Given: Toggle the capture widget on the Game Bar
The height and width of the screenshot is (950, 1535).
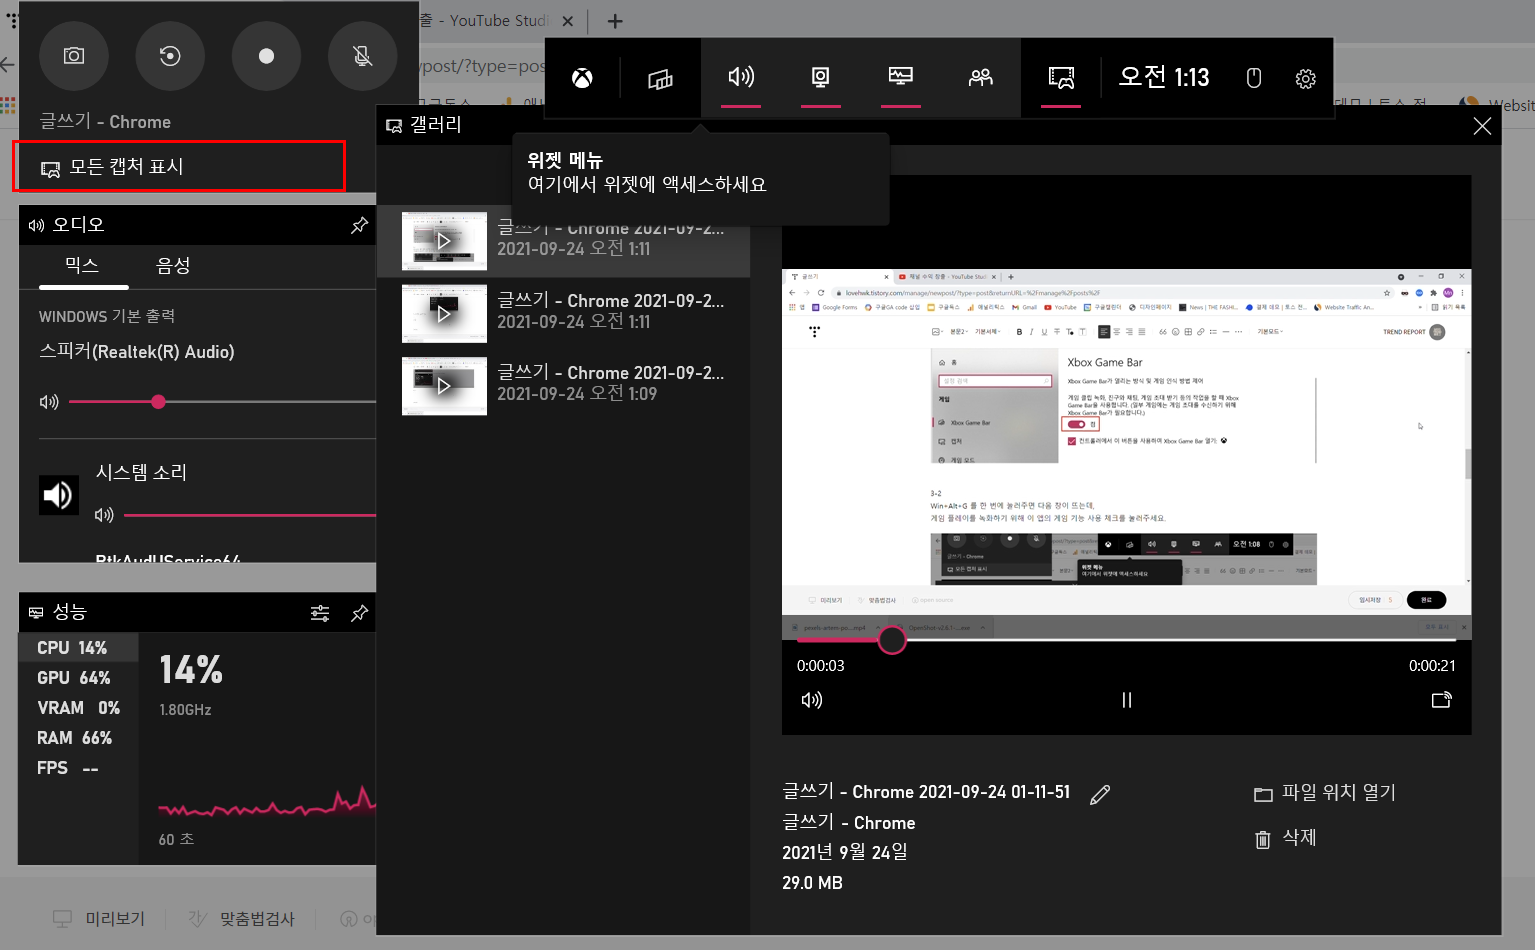Looking at the screenshot, I should tap(821, 78).
